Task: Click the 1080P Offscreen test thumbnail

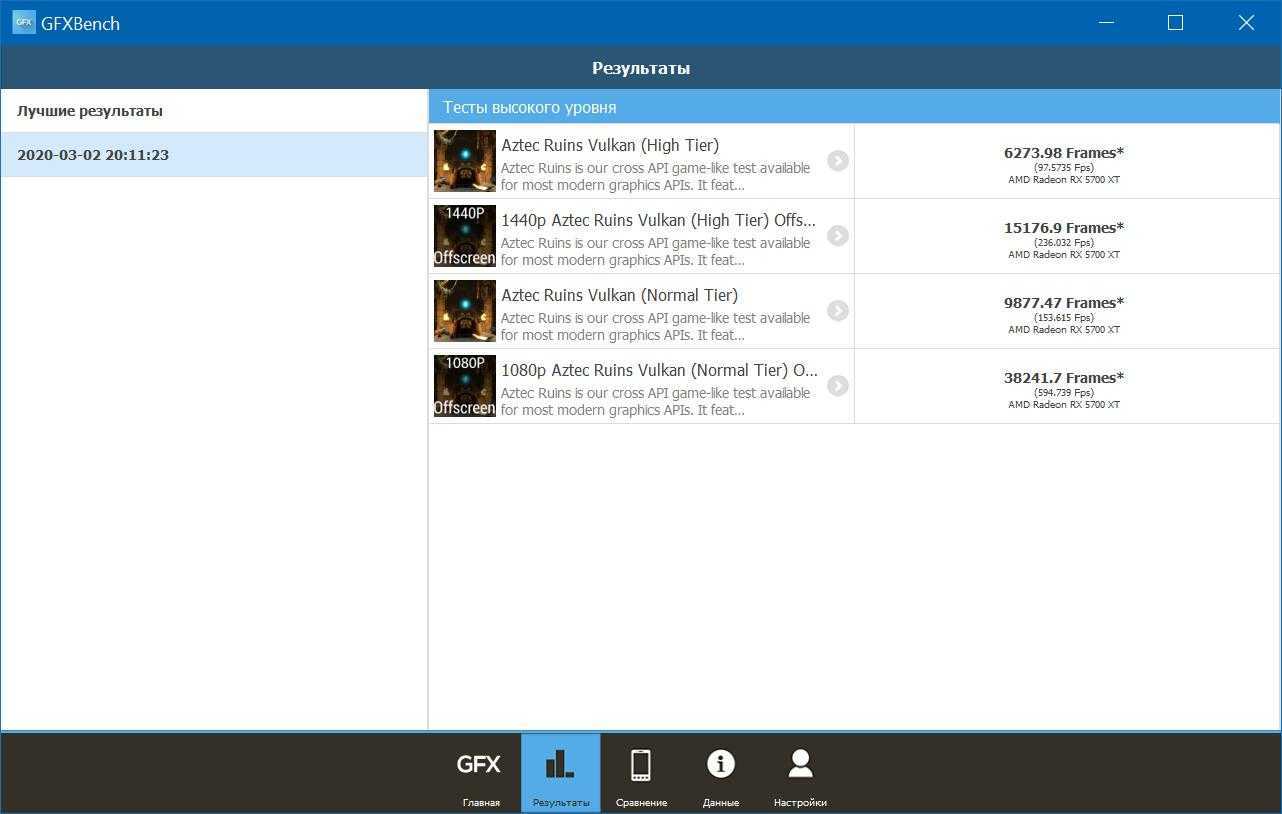Action: click(x=465, y=386)
